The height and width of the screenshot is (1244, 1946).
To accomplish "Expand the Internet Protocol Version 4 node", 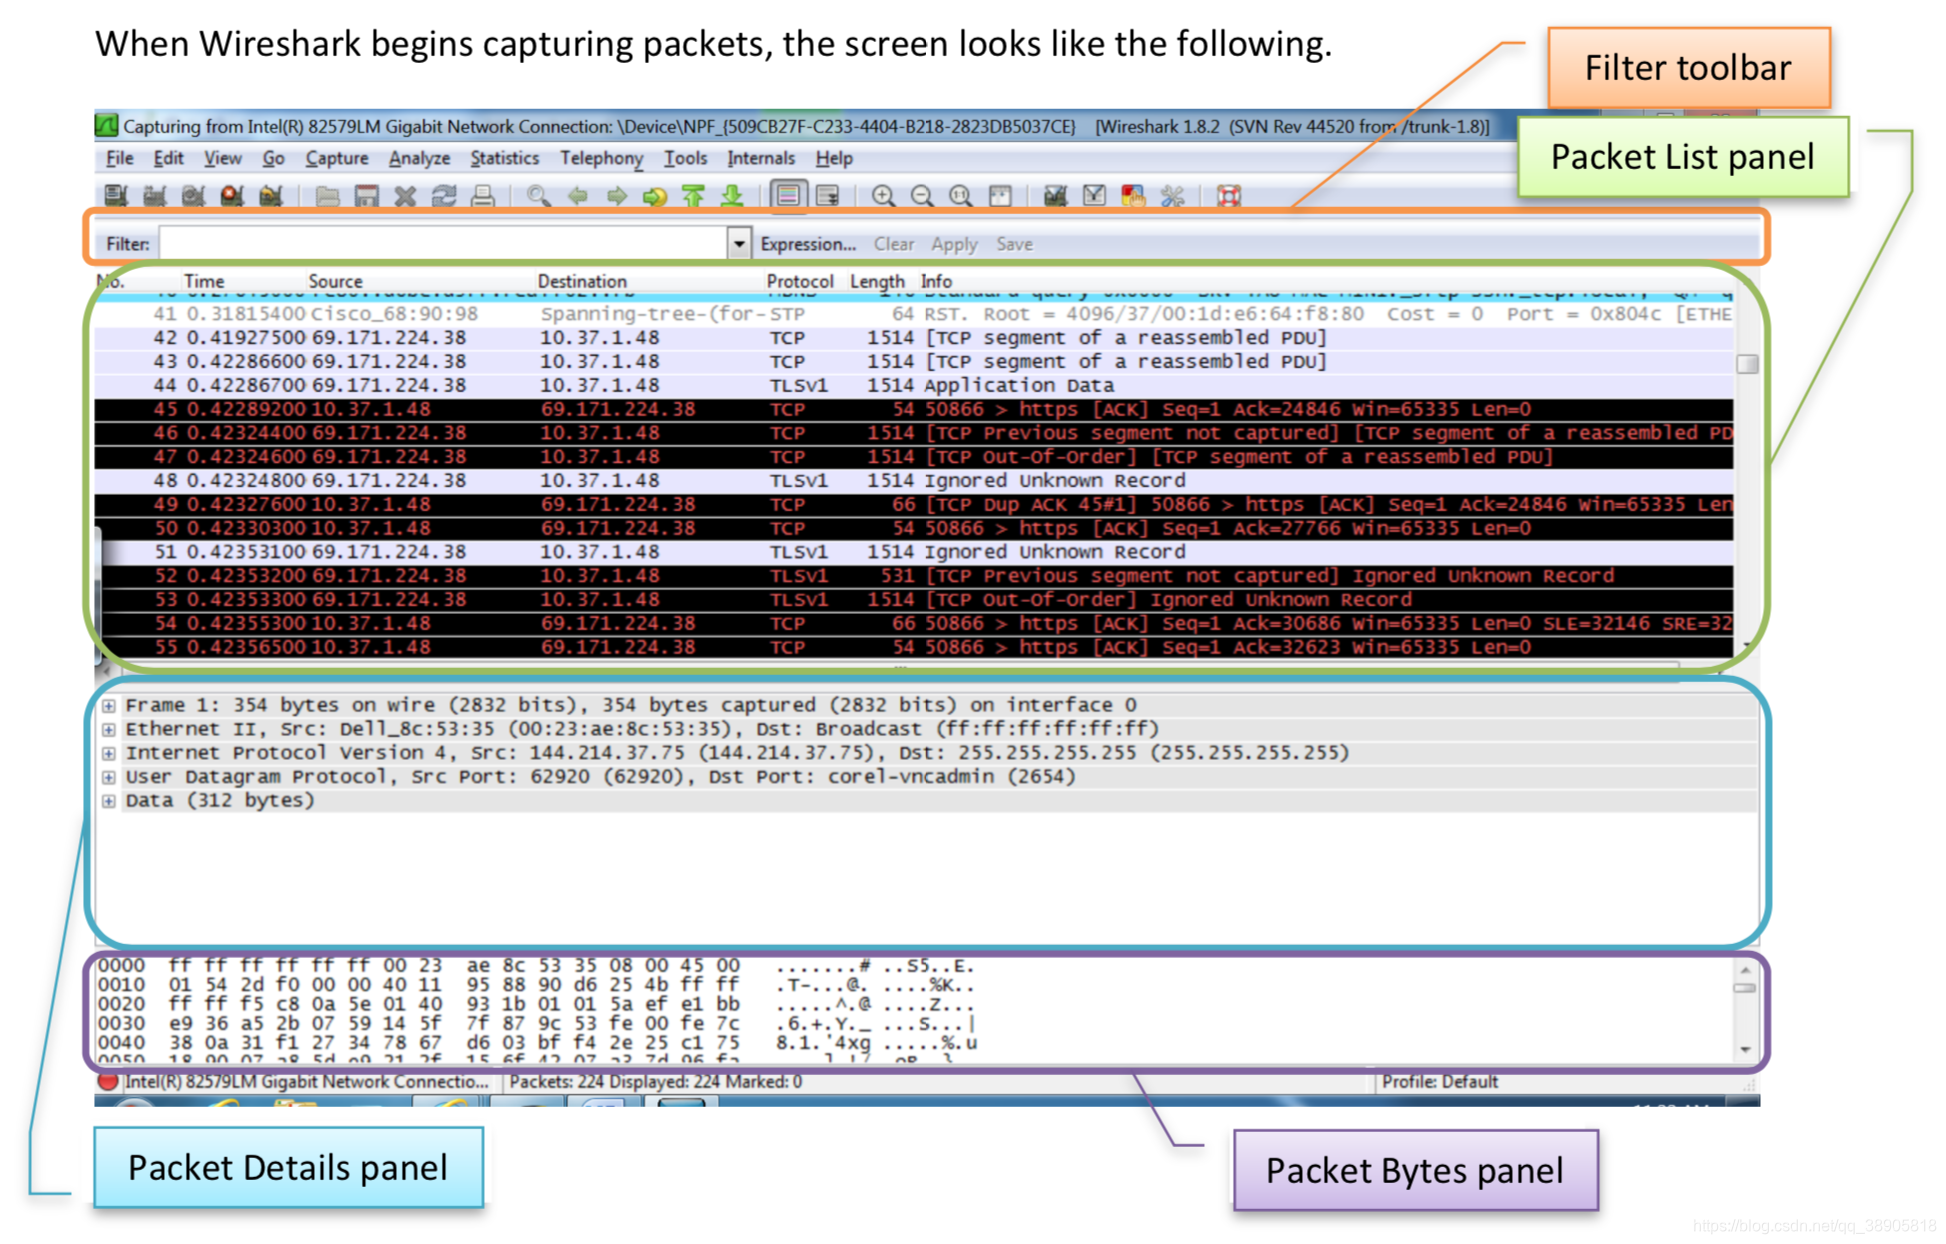I will [x=110, y=753].
